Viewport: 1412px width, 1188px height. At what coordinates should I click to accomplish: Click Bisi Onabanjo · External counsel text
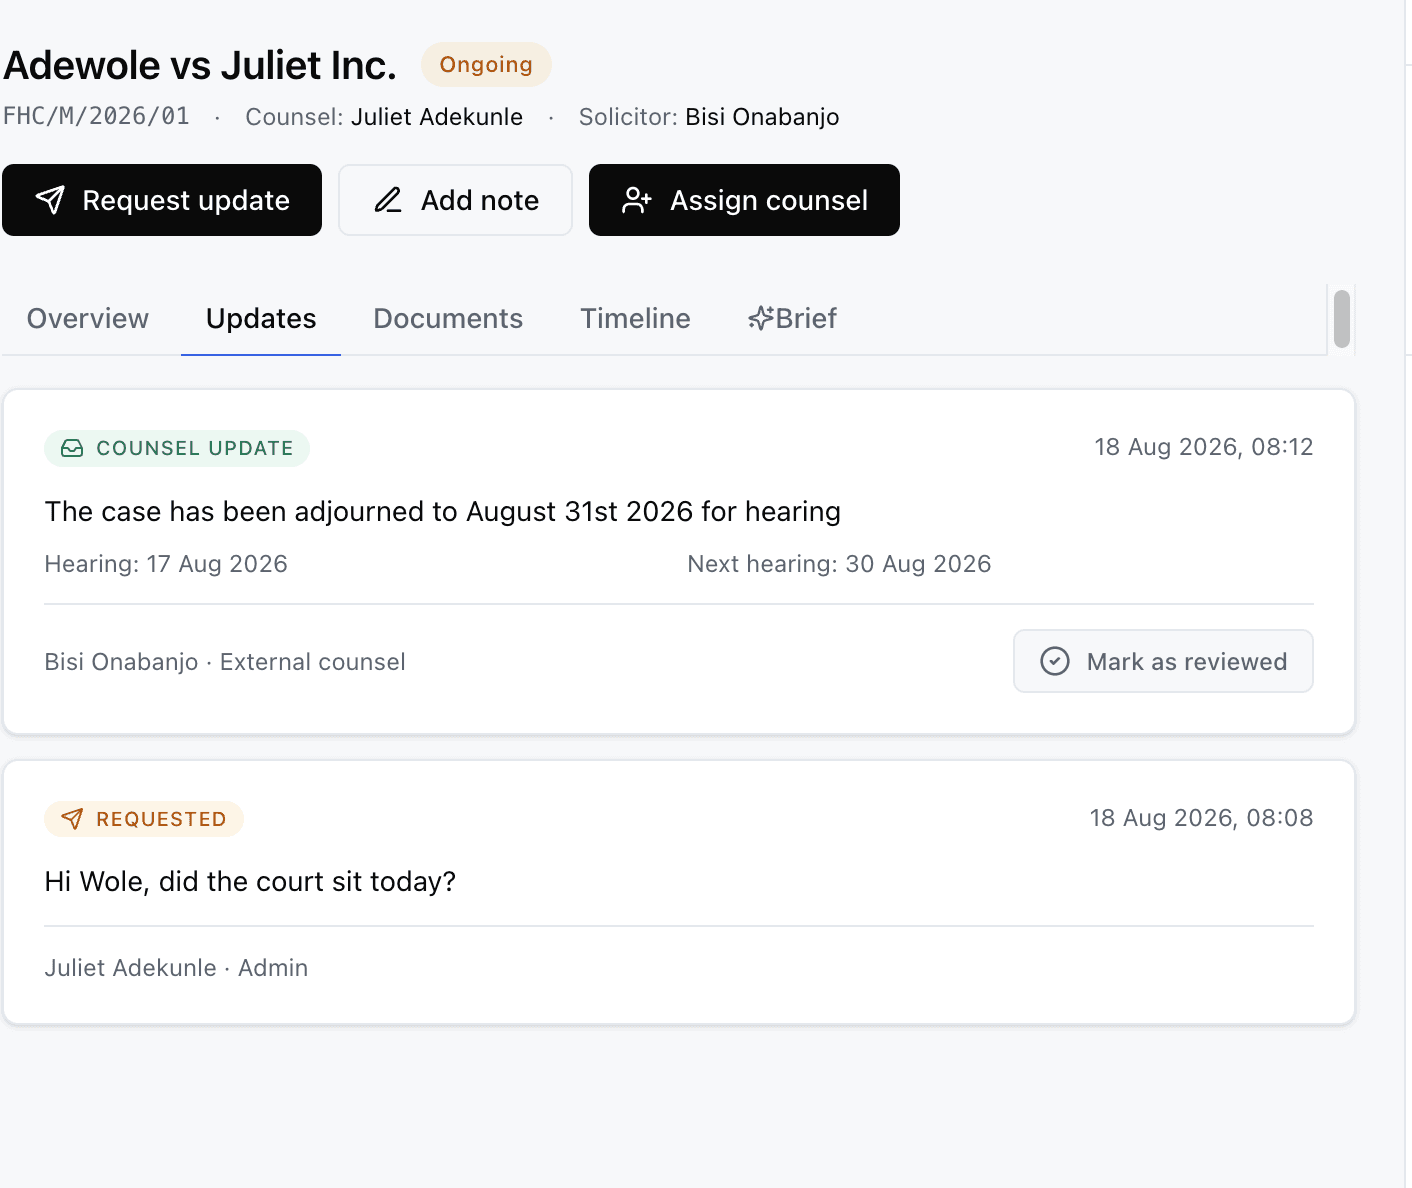pos(225,662)
